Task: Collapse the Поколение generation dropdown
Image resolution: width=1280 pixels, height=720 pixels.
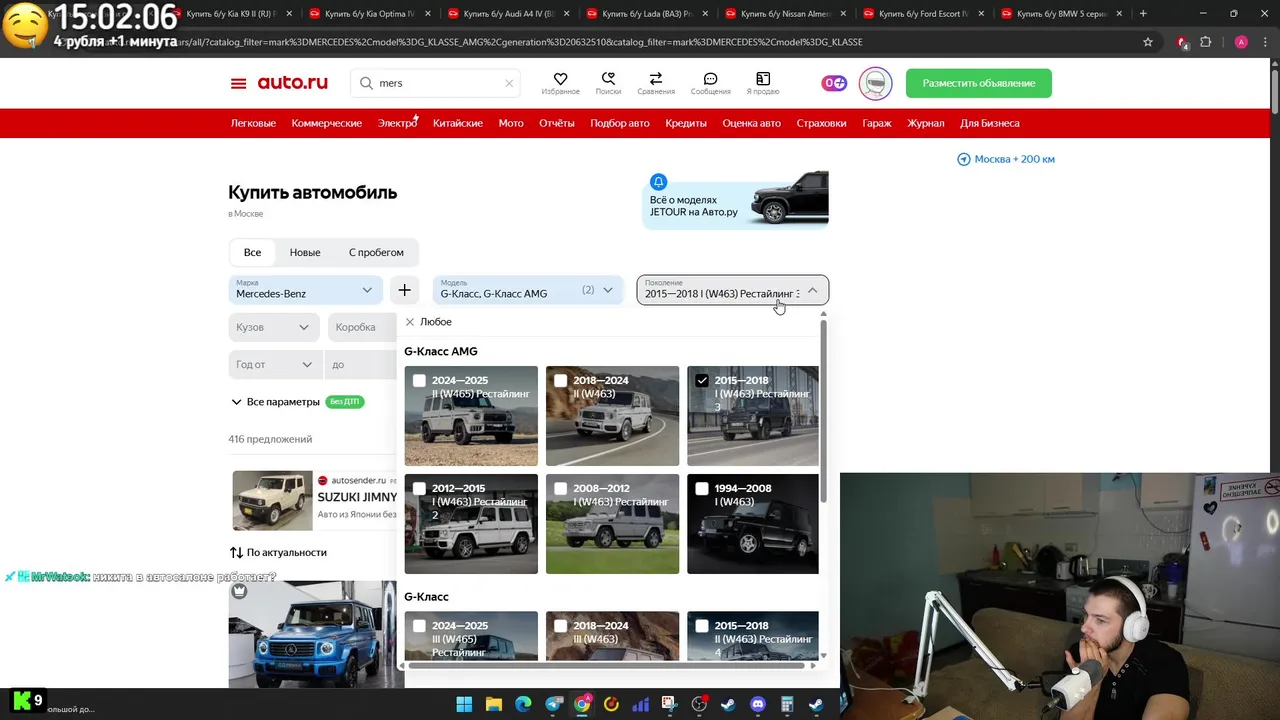Action: click(733, 290)
